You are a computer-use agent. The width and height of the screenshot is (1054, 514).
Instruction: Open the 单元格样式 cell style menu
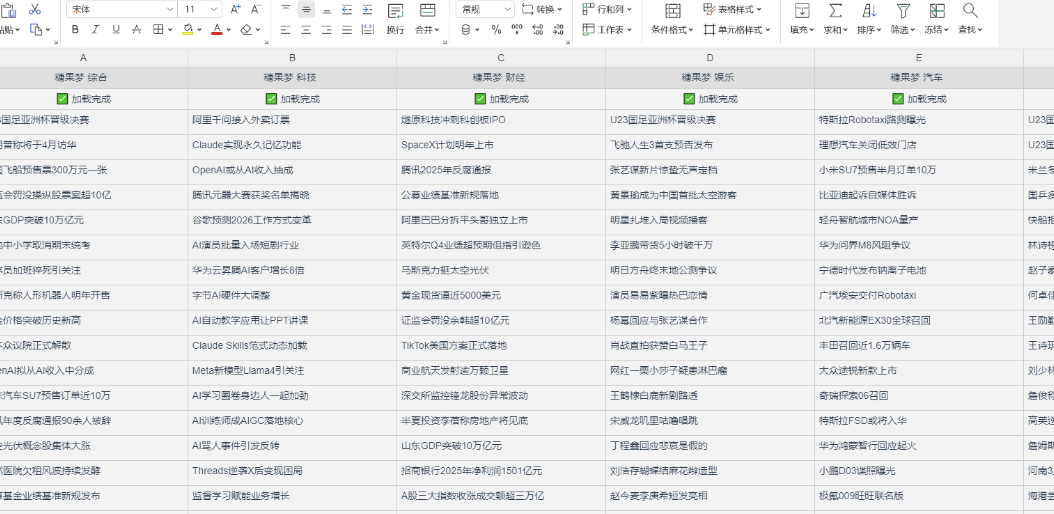click(737, 30)
